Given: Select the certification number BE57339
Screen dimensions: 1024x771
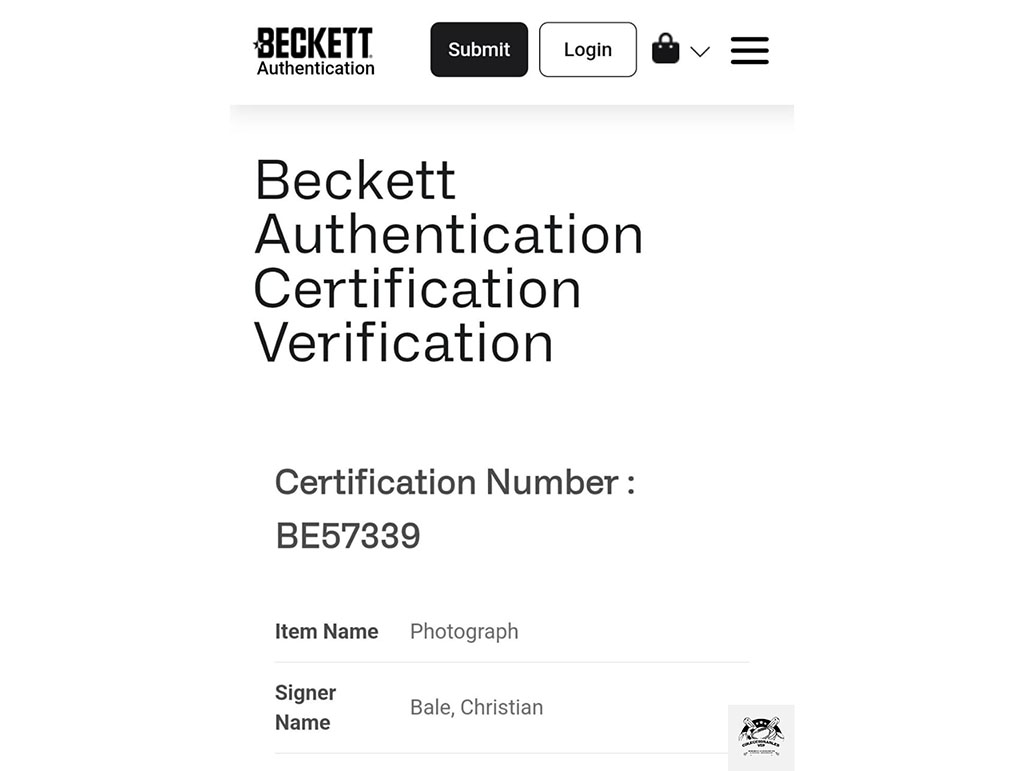Looking at the screenshot, I should [x=348, y=536].
